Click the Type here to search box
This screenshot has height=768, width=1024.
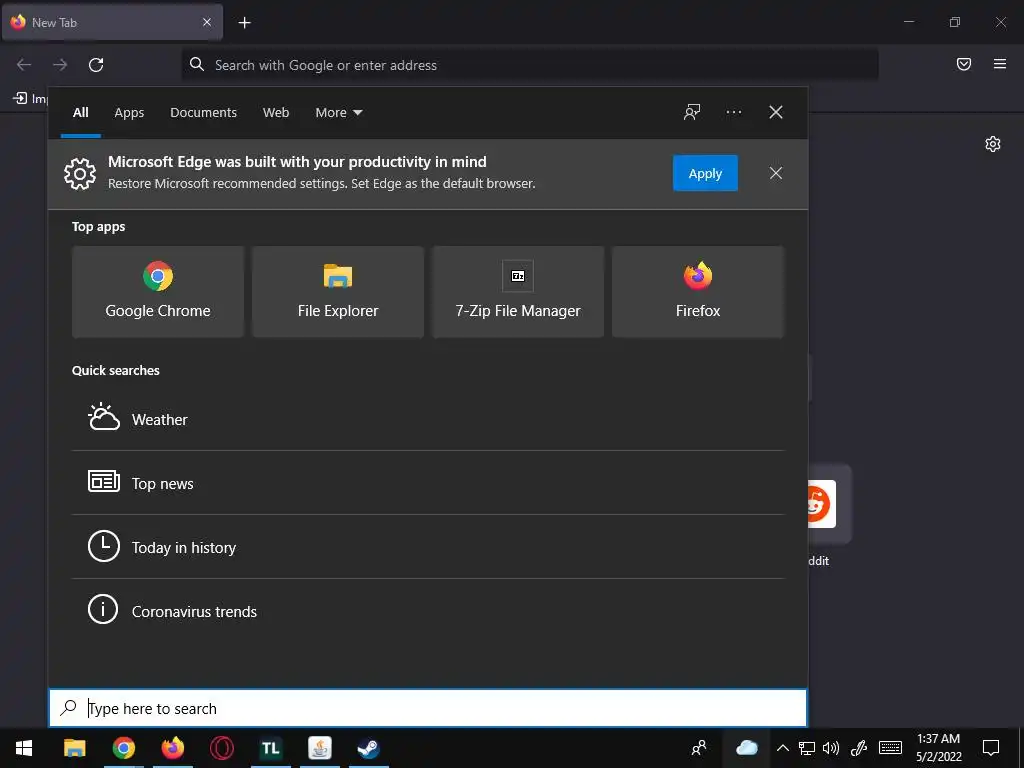428,708
